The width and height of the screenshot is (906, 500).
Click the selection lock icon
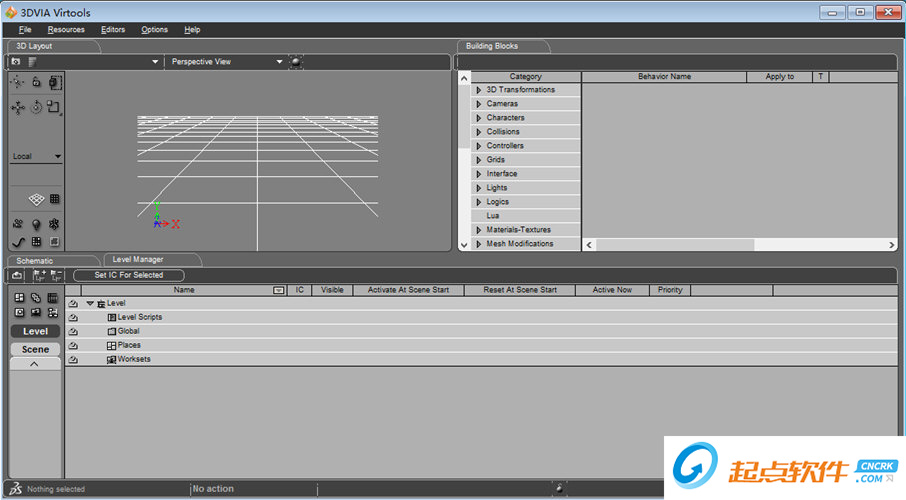[x=36, y=82]
